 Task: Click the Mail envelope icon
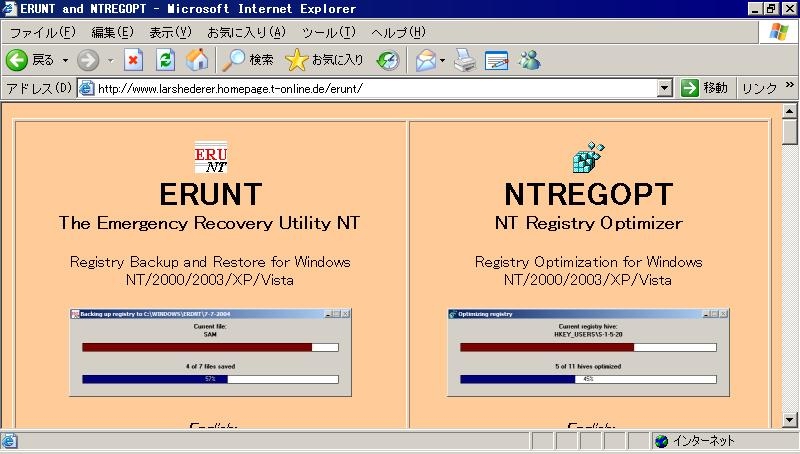point(426,60)
